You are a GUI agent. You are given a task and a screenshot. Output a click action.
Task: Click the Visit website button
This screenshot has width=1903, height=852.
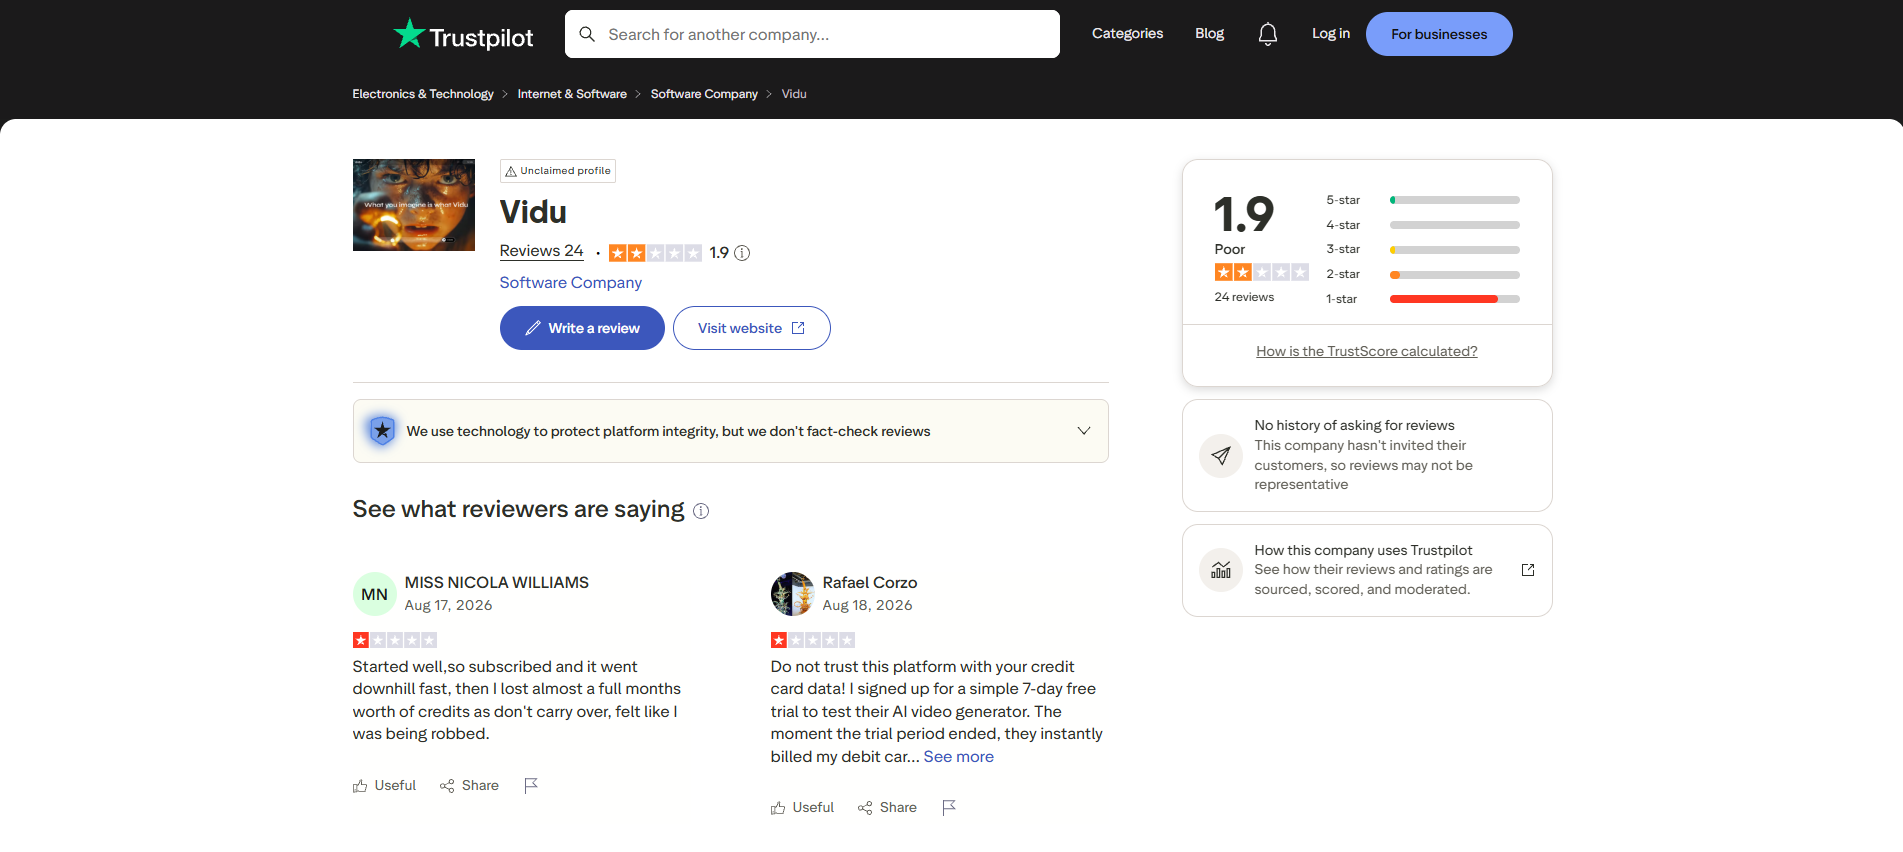pos(752,328)
